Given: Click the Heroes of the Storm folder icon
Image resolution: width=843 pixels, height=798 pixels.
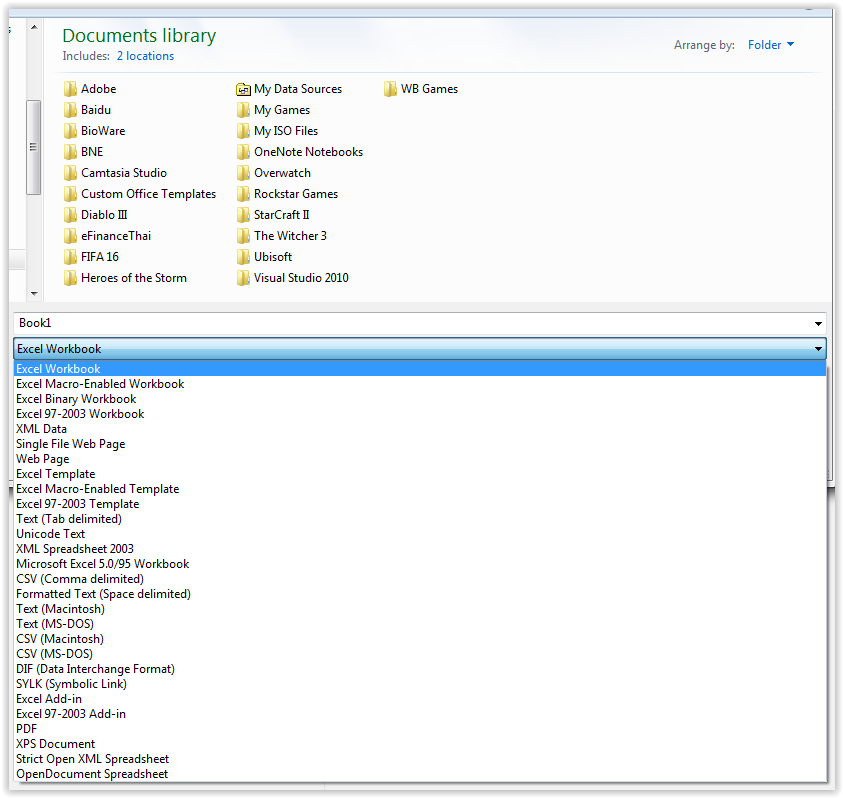Looking at the screenshot, I should [70, 277].
